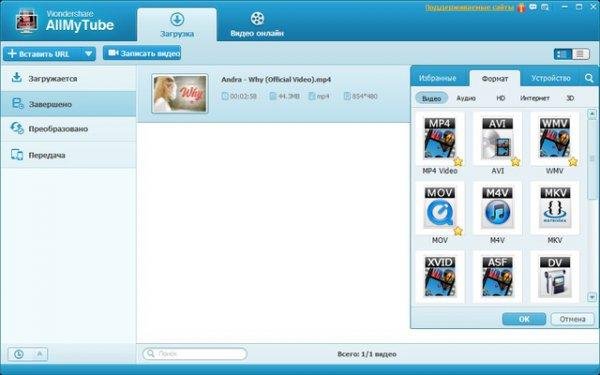Select the XVID format icon
This screenshot has width=600, height=375.
pyautogui.click(x=440, y=277)
